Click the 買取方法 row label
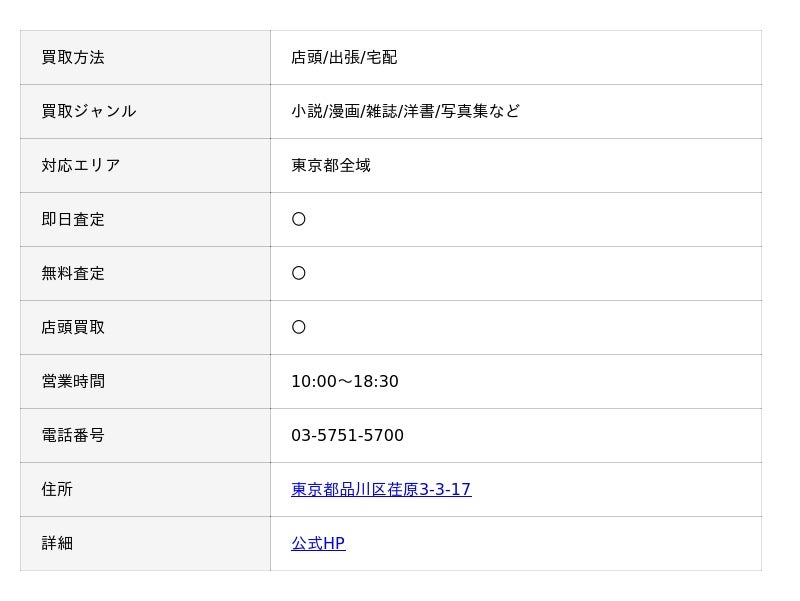800x601 pixels. (73, 57)
